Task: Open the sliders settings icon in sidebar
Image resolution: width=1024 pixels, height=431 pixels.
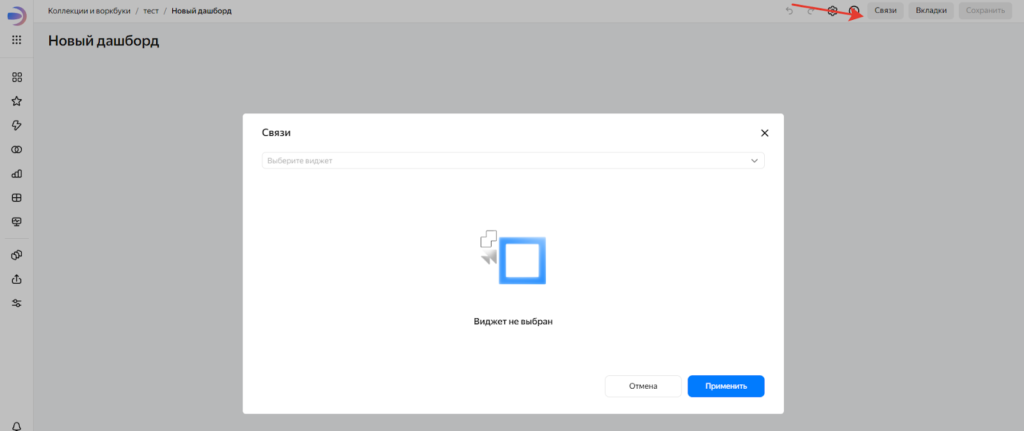Action: 16,303
